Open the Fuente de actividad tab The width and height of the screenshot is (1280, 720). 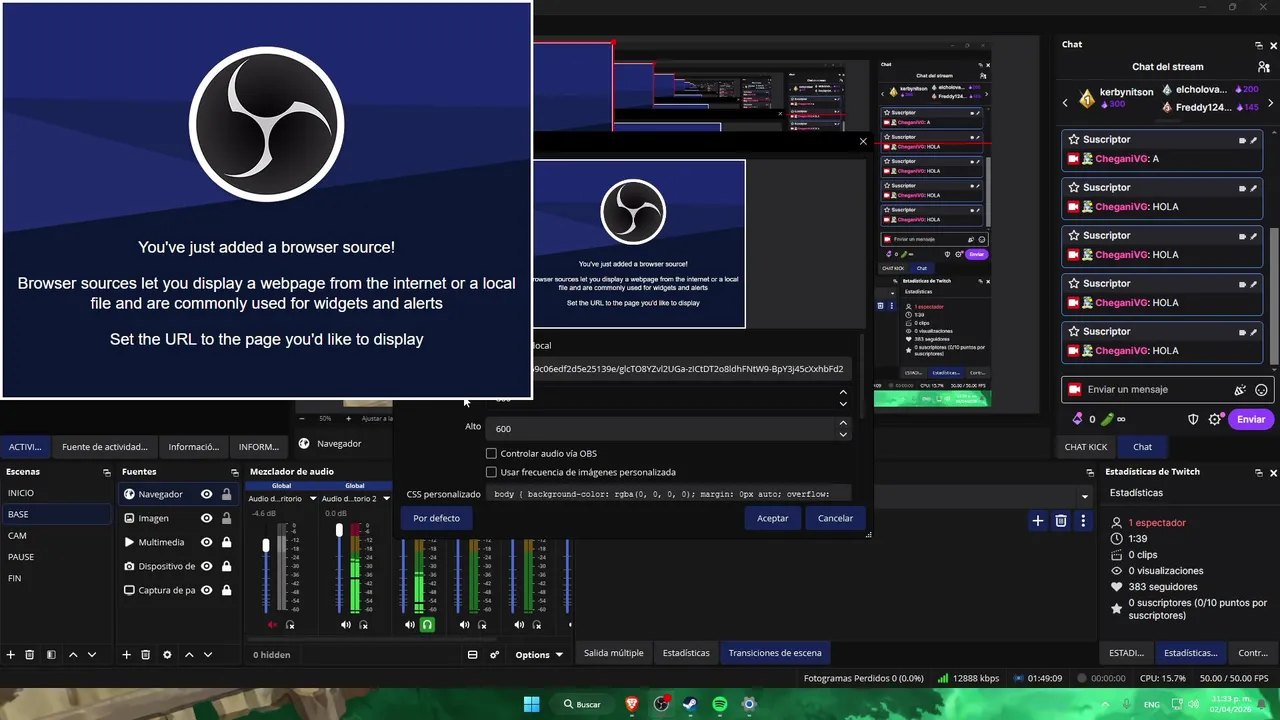104,447
